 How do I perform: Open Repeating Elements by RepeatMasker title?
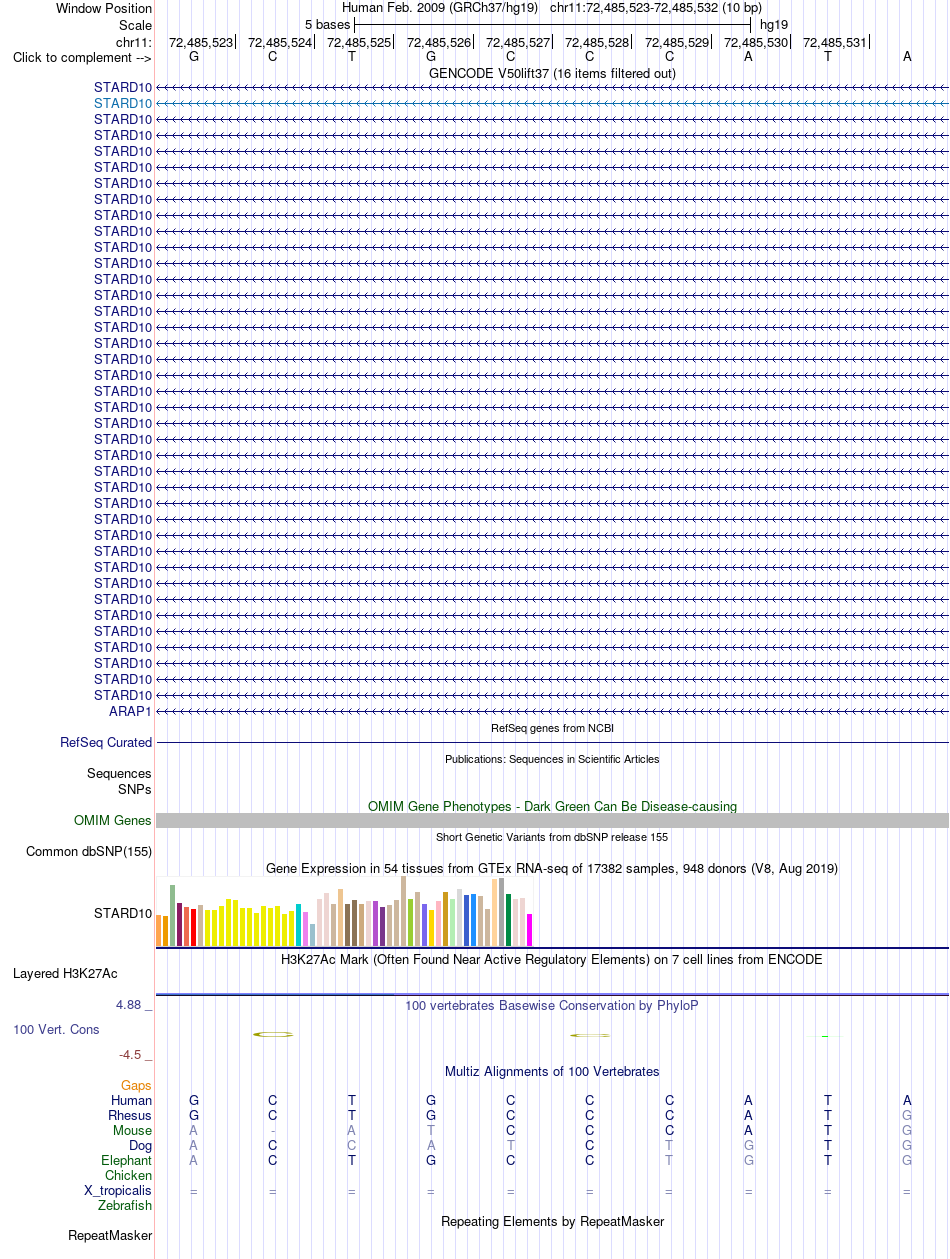552,1221
